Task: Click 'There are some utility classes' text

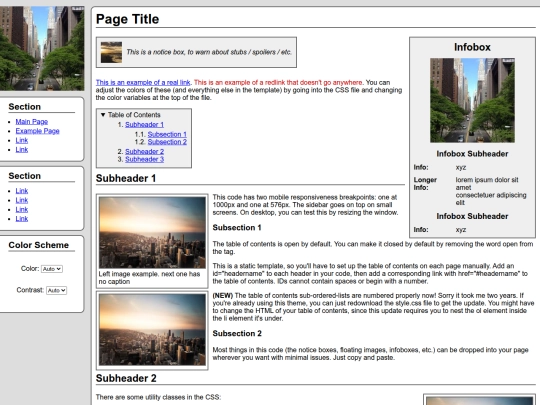Action: (x=158, y=397)
